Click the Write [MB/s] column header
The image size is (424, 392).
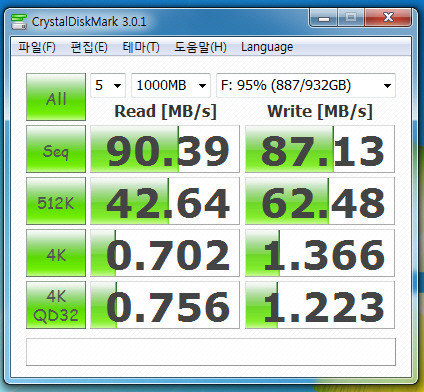(320, 112)
